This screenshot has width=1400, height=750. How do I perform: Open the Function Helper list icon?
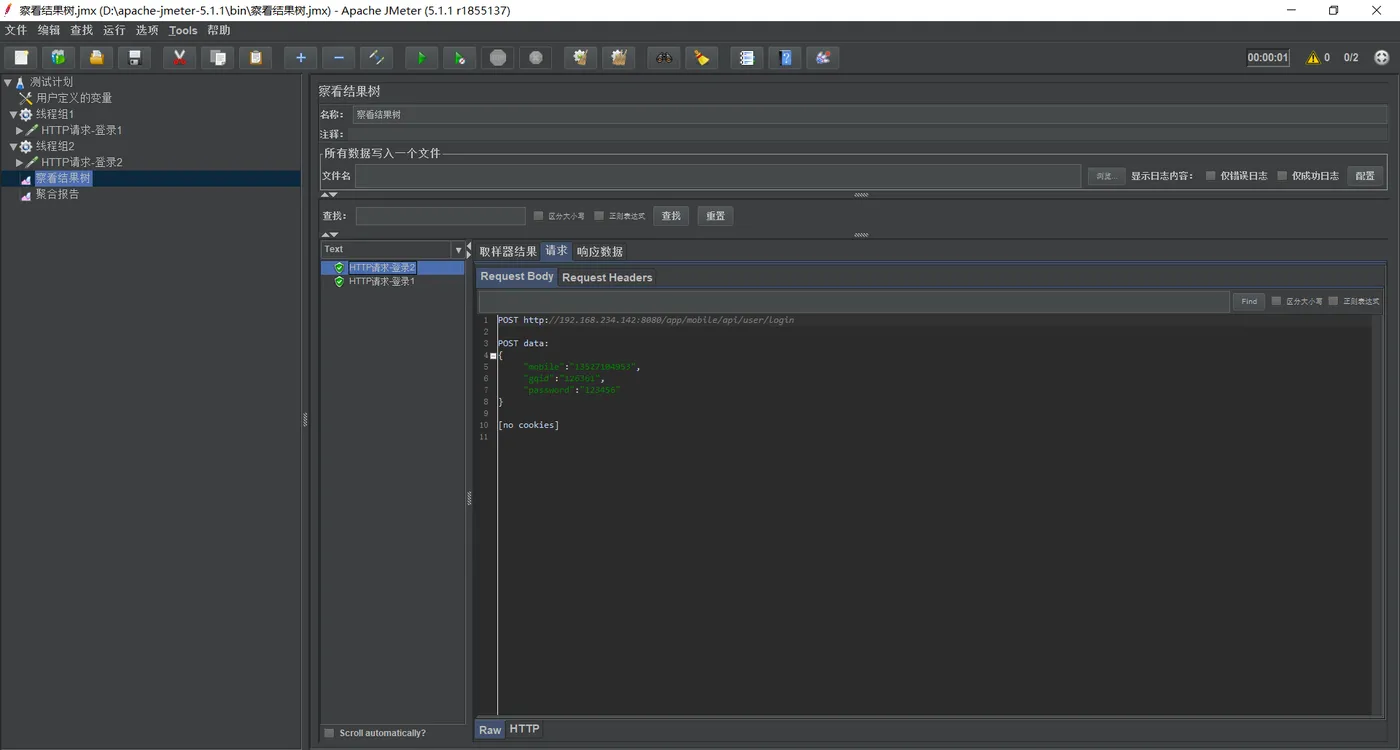tap(746, 57)
